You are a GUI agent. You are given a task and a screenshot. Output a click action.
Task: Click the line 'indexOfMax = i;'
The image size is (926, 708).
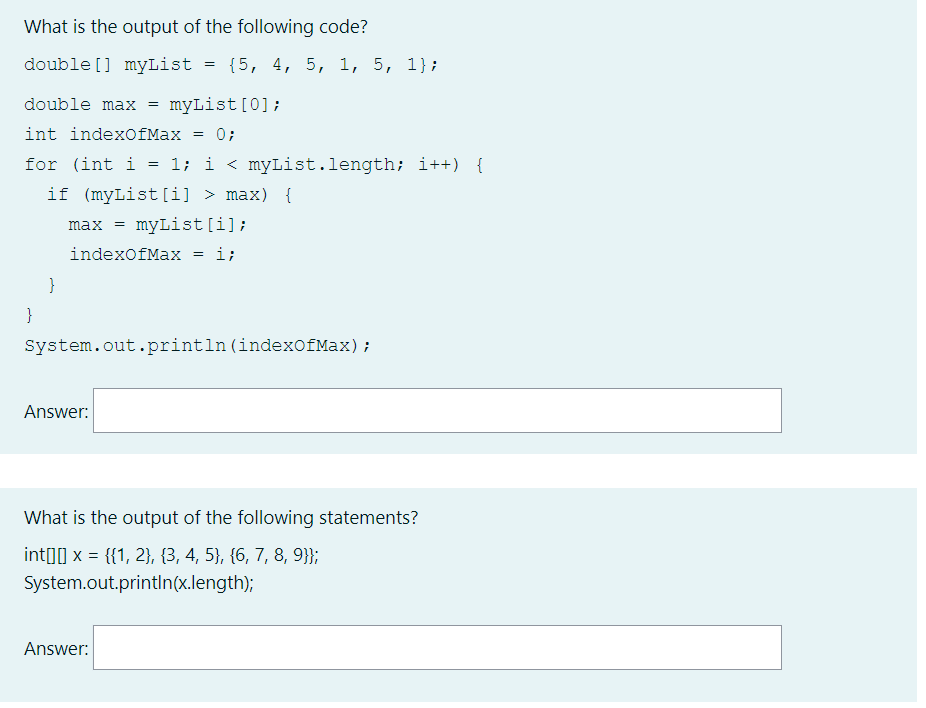(x=151, y=254)
